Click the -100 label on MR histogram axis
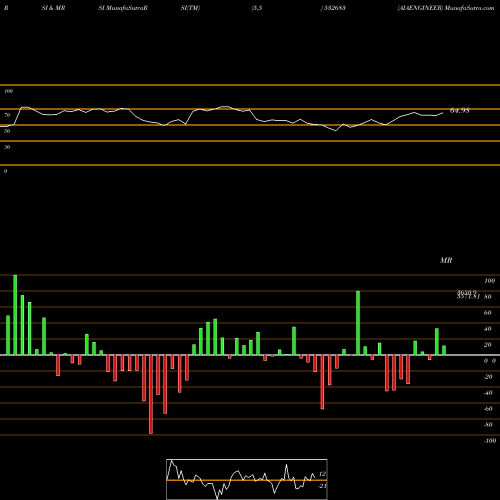This screenshot has height=500, width=500. coord(490,441)
